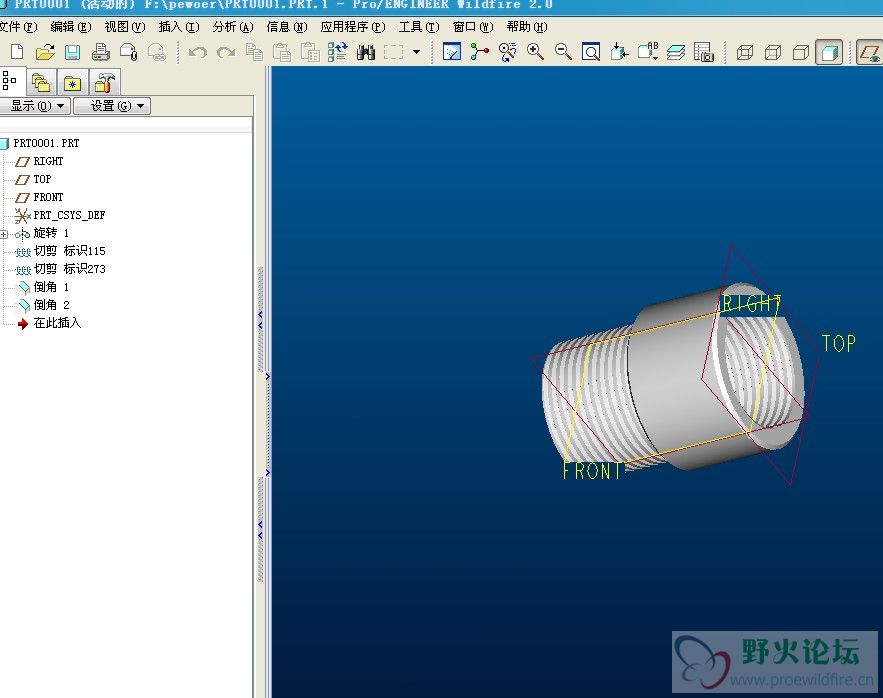Toggle datum plane display
The height and width of the screenshot is (698, 883).
(x=869, y=53)
